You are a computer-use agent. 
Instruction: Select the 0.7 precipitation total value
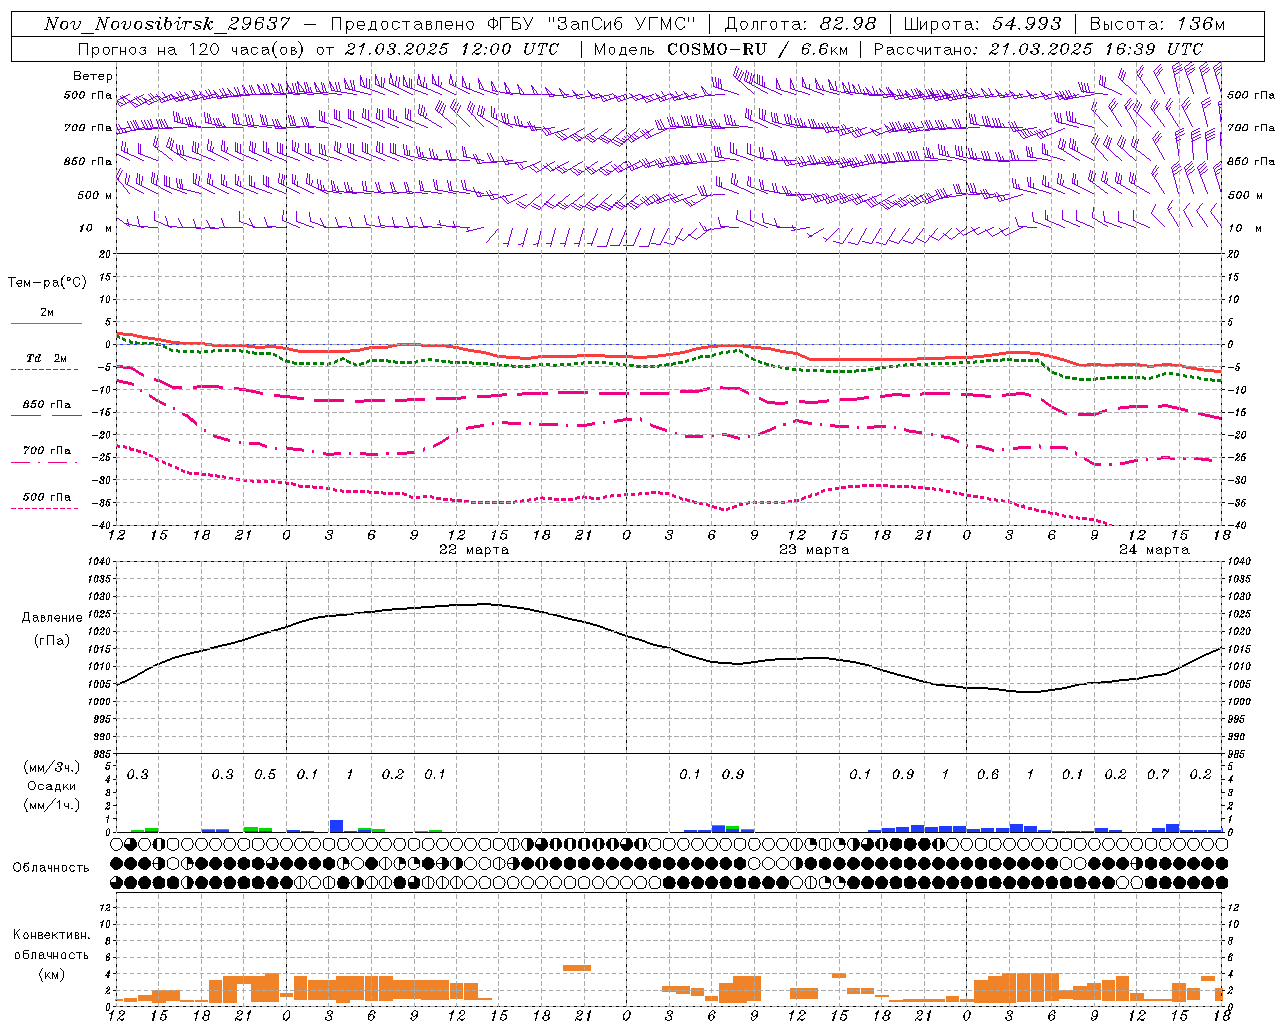1158,775
